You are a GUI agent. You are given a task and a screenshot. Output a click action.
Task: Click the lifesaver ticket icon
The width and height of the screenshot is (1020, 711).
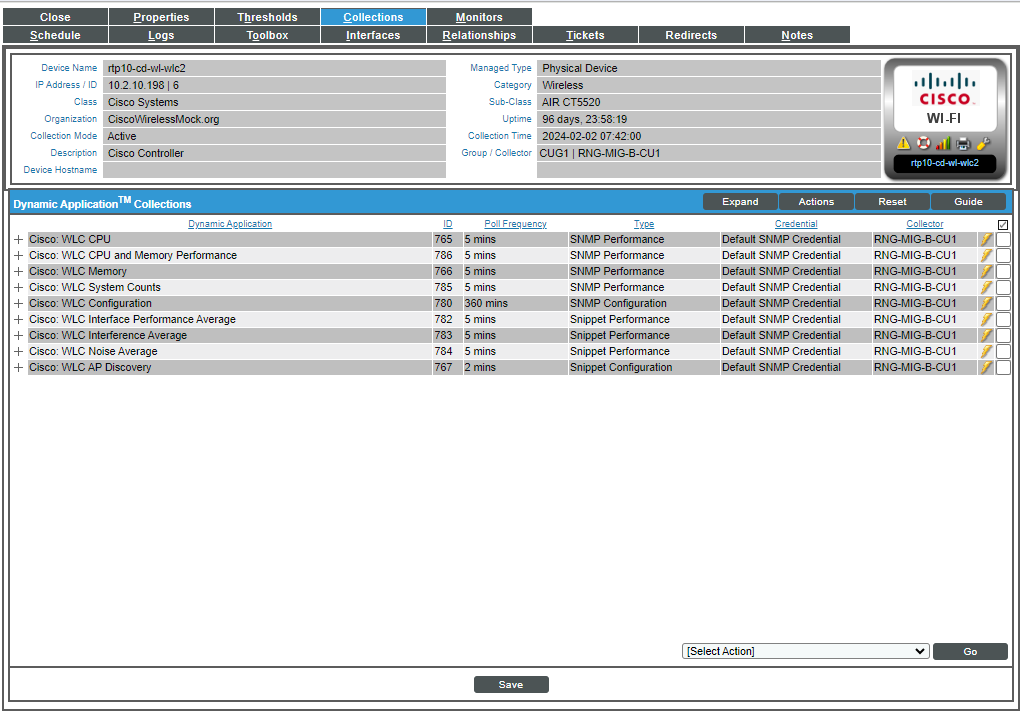[923, 143]
